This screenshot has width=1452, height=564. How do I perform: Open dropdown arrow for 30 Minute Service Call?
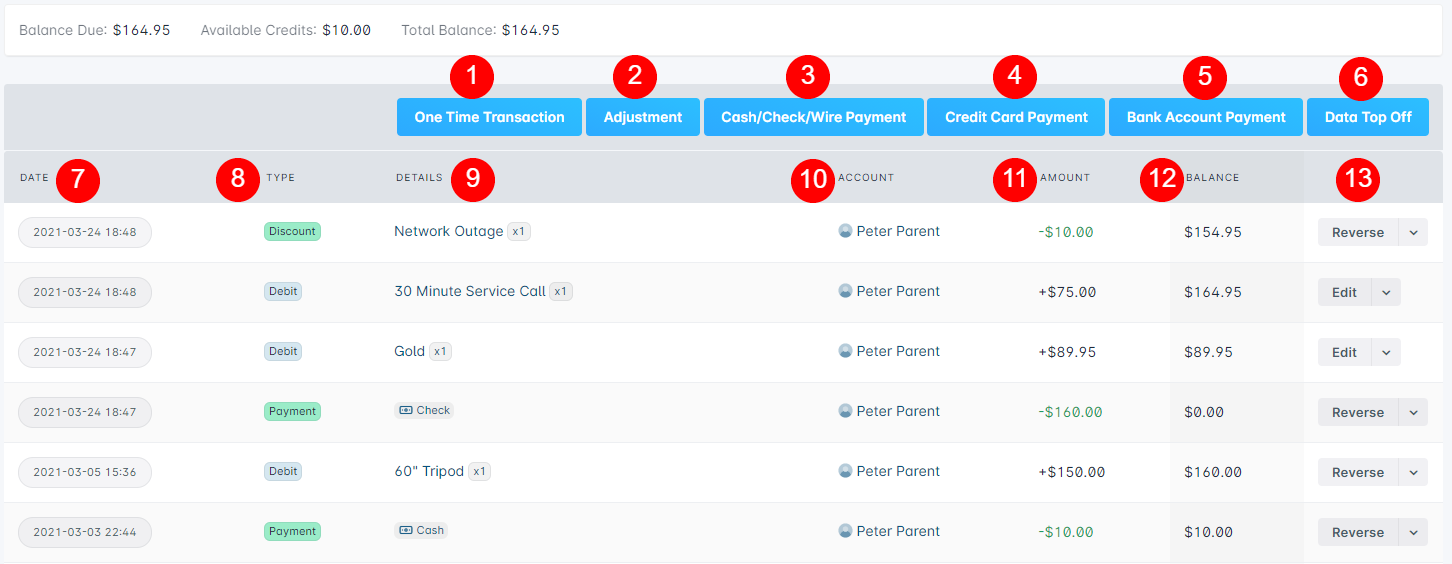[x=1386, y=292]
